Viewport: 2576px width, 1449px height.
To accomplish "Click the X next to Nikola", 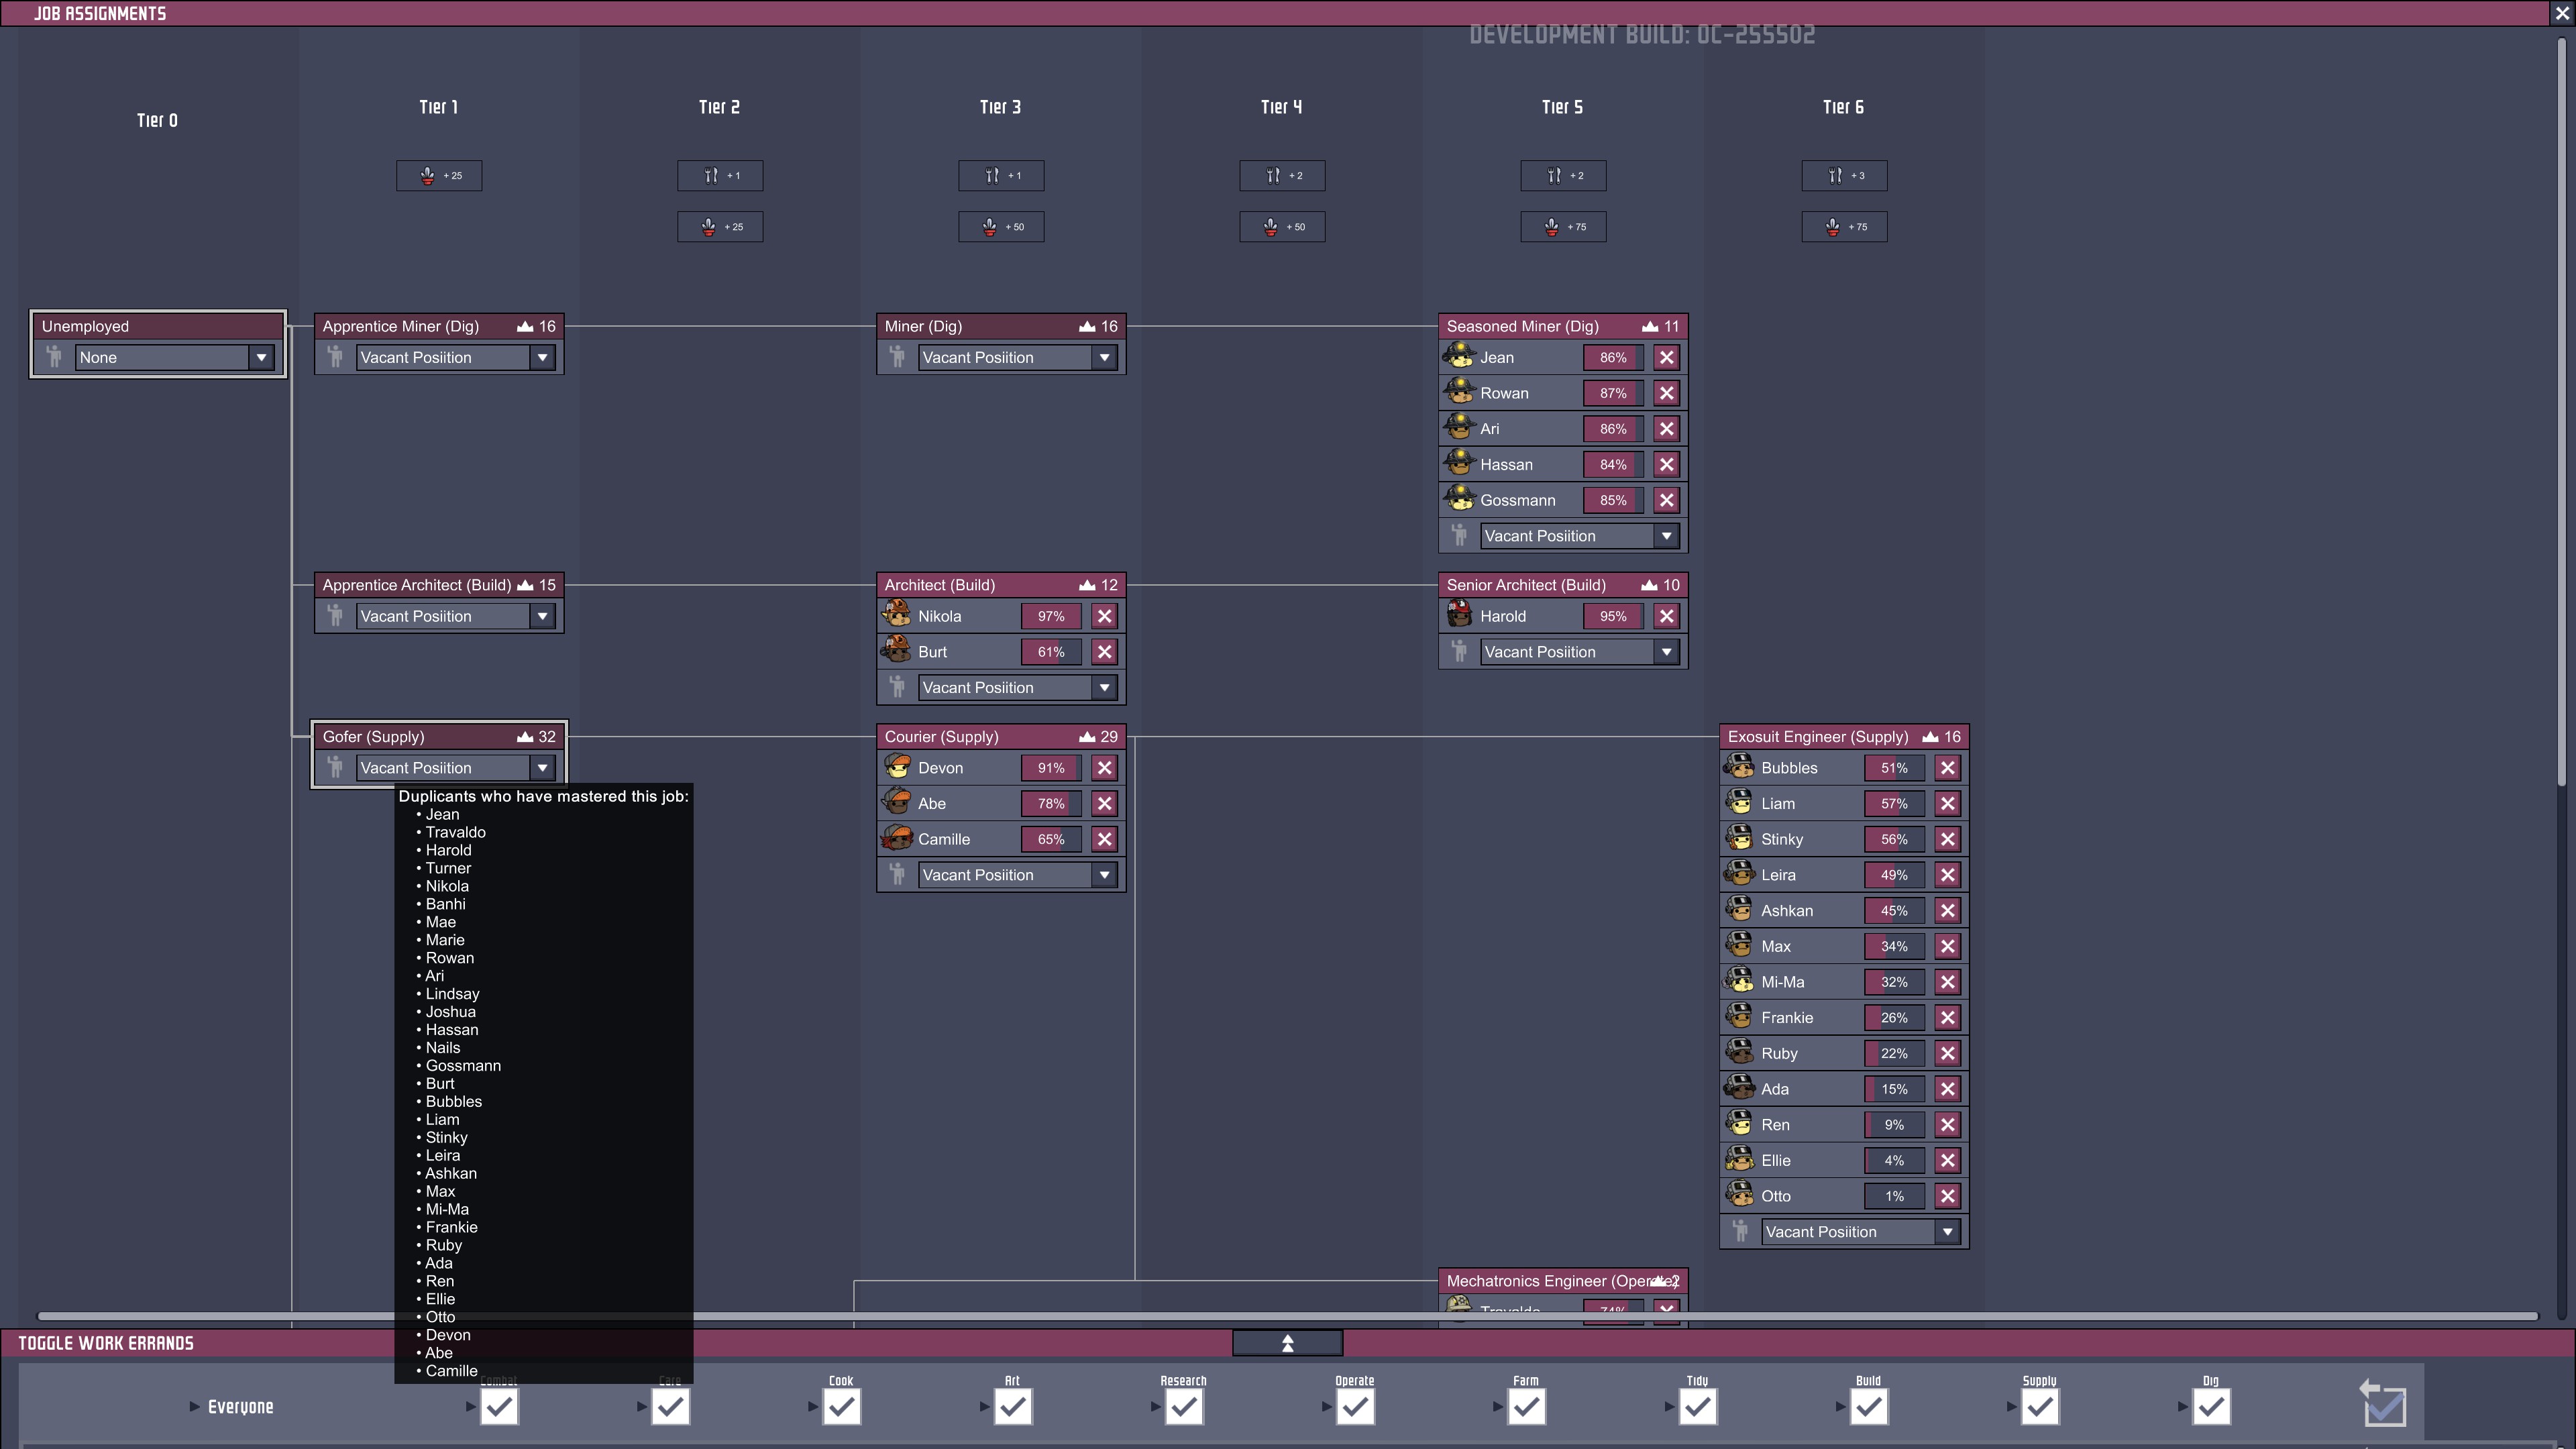I will click(1104, 616).
